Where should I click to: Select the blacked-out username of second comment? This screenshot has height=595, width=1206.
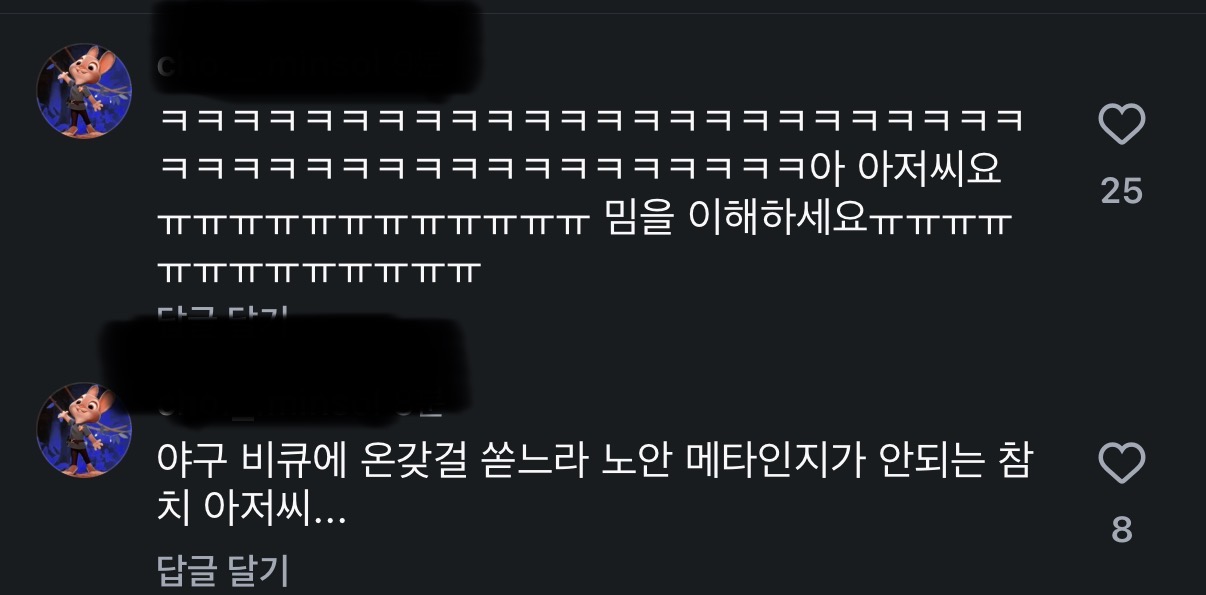click(283, 364)
